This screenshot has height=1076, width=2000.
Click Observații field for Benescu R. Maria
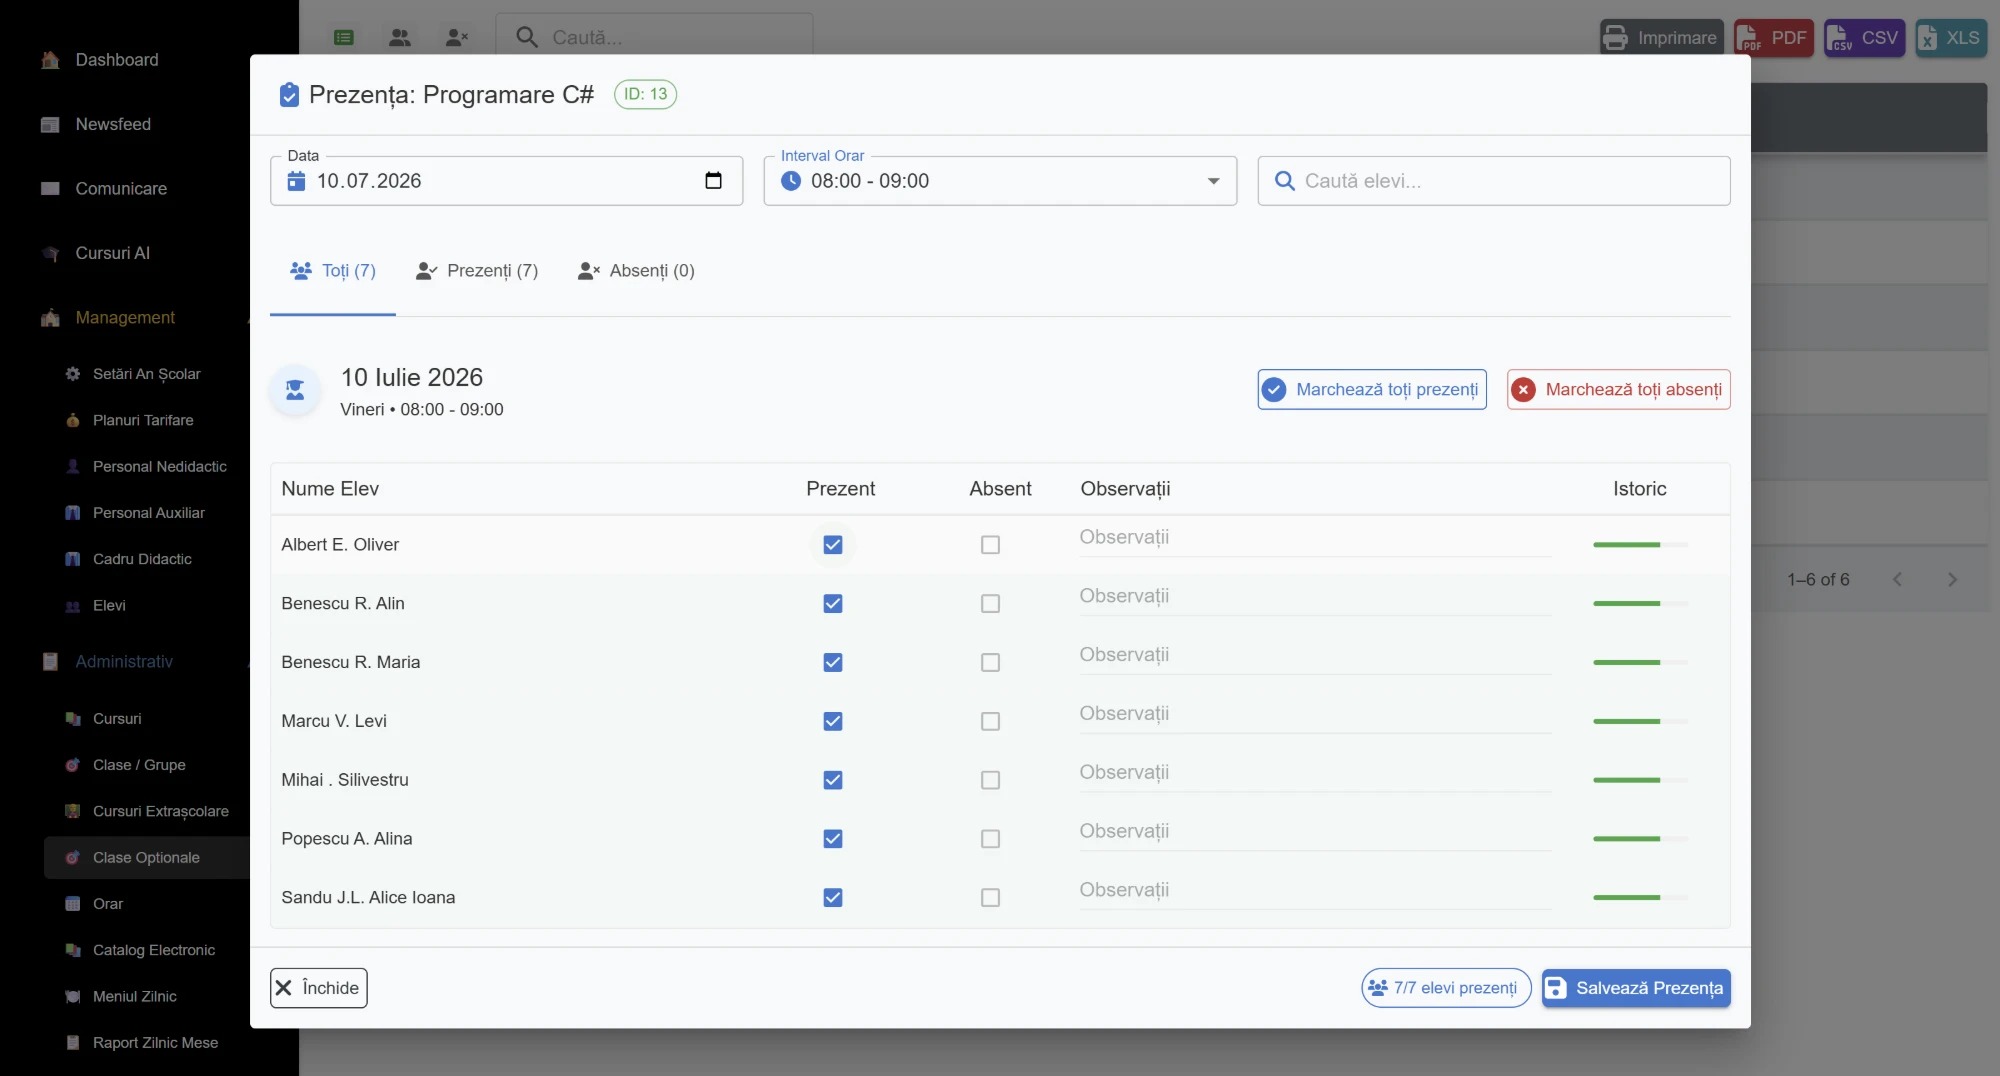pos(1315,656)
